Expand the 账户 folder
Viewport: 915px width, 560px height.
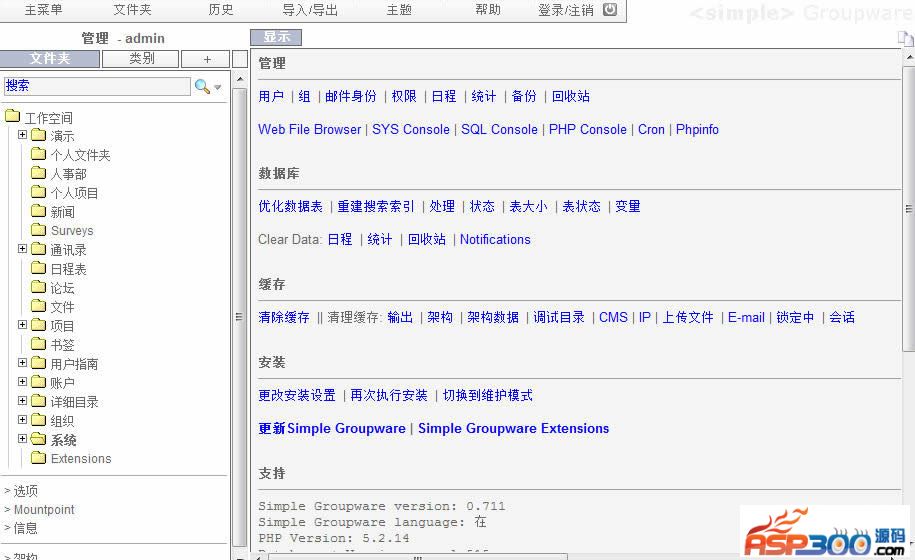tap(22, 382)
